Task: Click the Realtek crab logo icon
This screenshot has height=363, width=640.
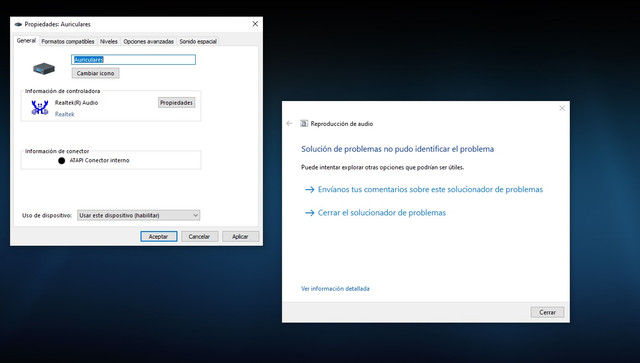Action: click(x=40, y=108)
